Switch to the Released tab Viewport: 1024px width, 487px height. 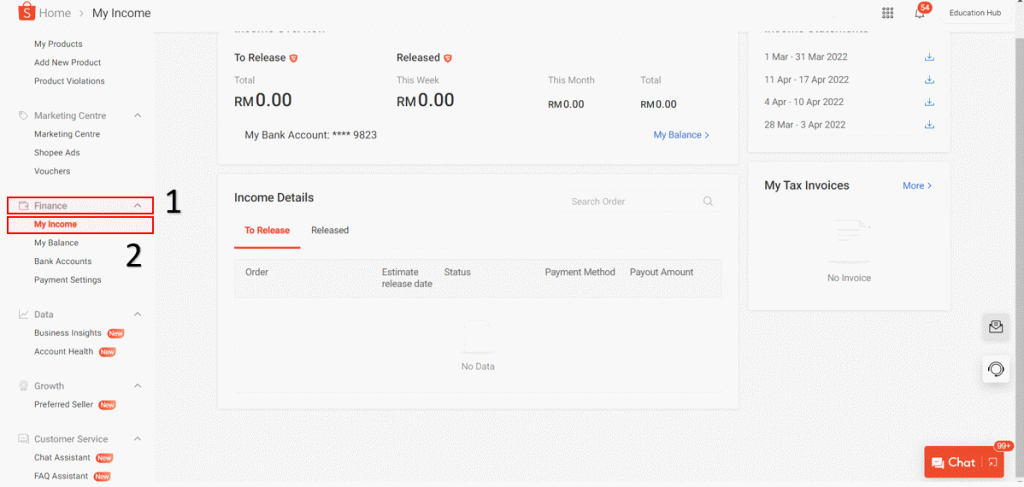coord(330,230)
